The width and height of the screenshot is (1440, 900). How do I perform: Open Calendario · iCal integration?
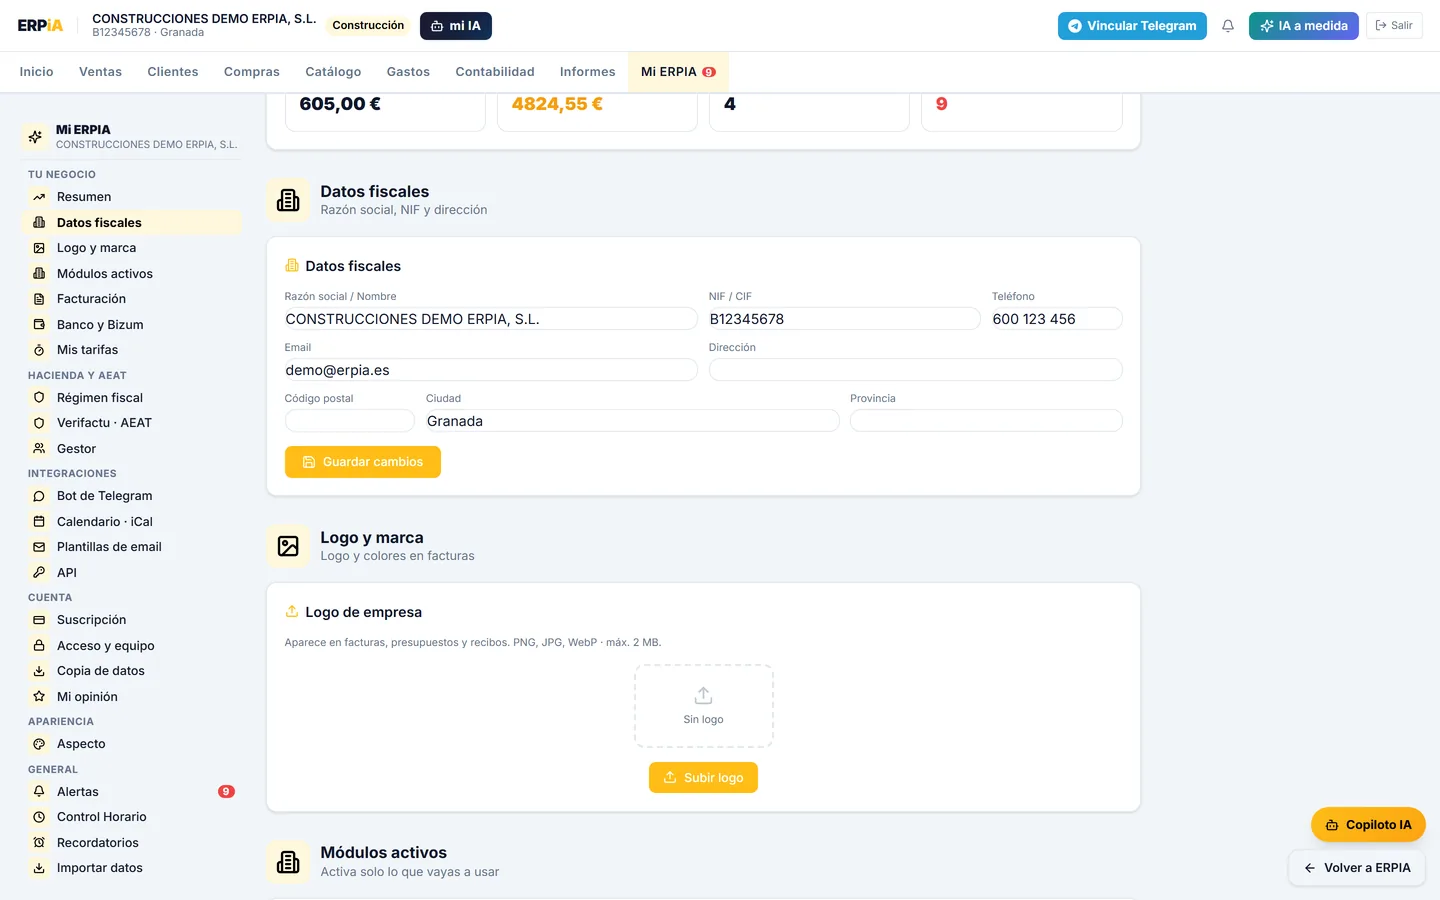pos(131,522)
